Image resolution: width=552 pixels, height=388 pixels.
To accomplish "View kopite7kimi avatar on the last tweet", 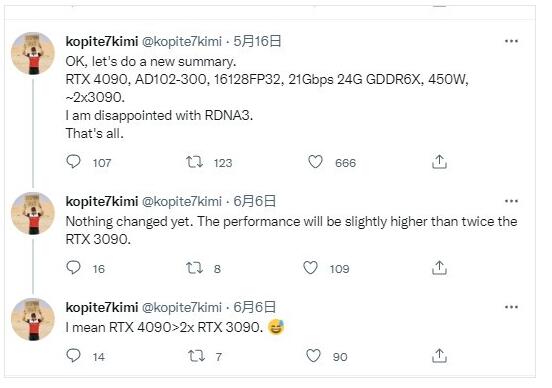I will click(33, 319).
